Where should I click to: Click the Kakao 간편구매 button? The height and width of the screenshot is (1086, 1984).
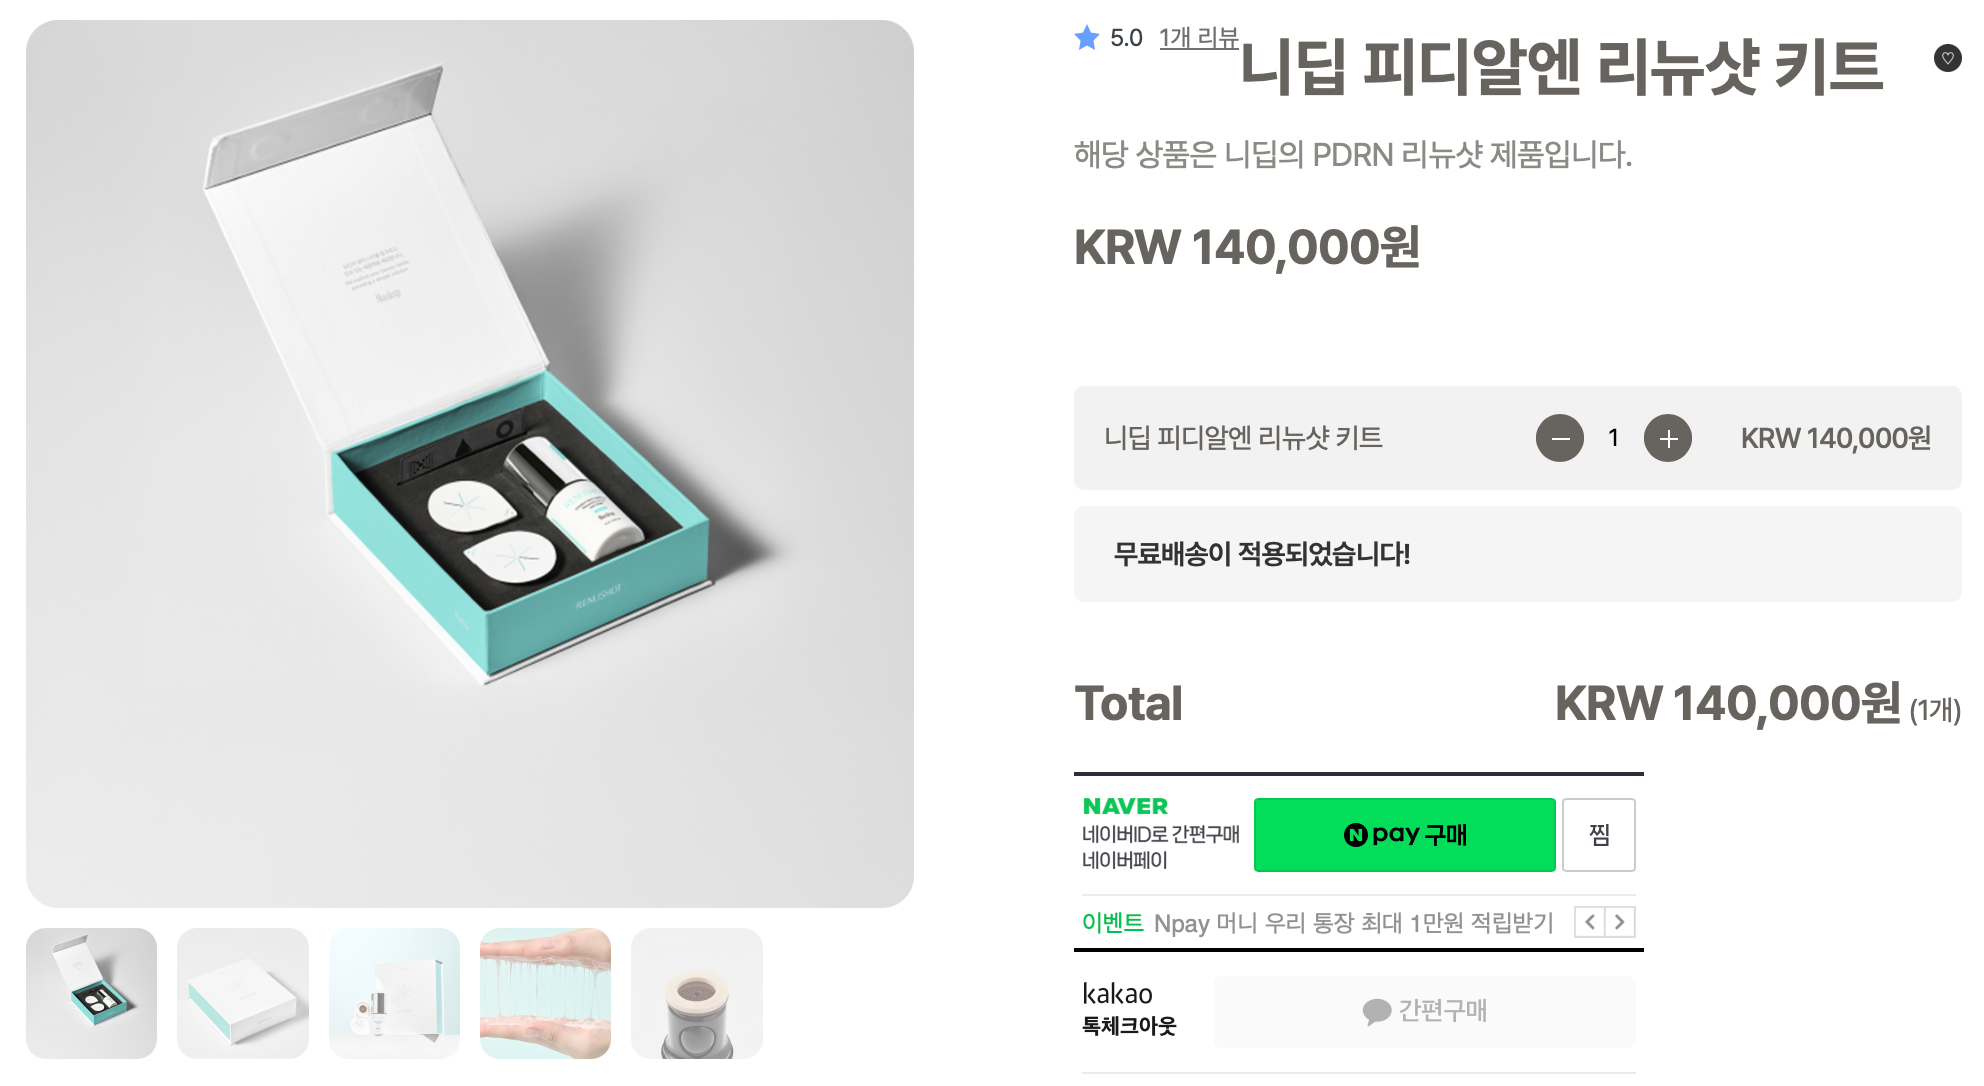click(1424, 1011)
